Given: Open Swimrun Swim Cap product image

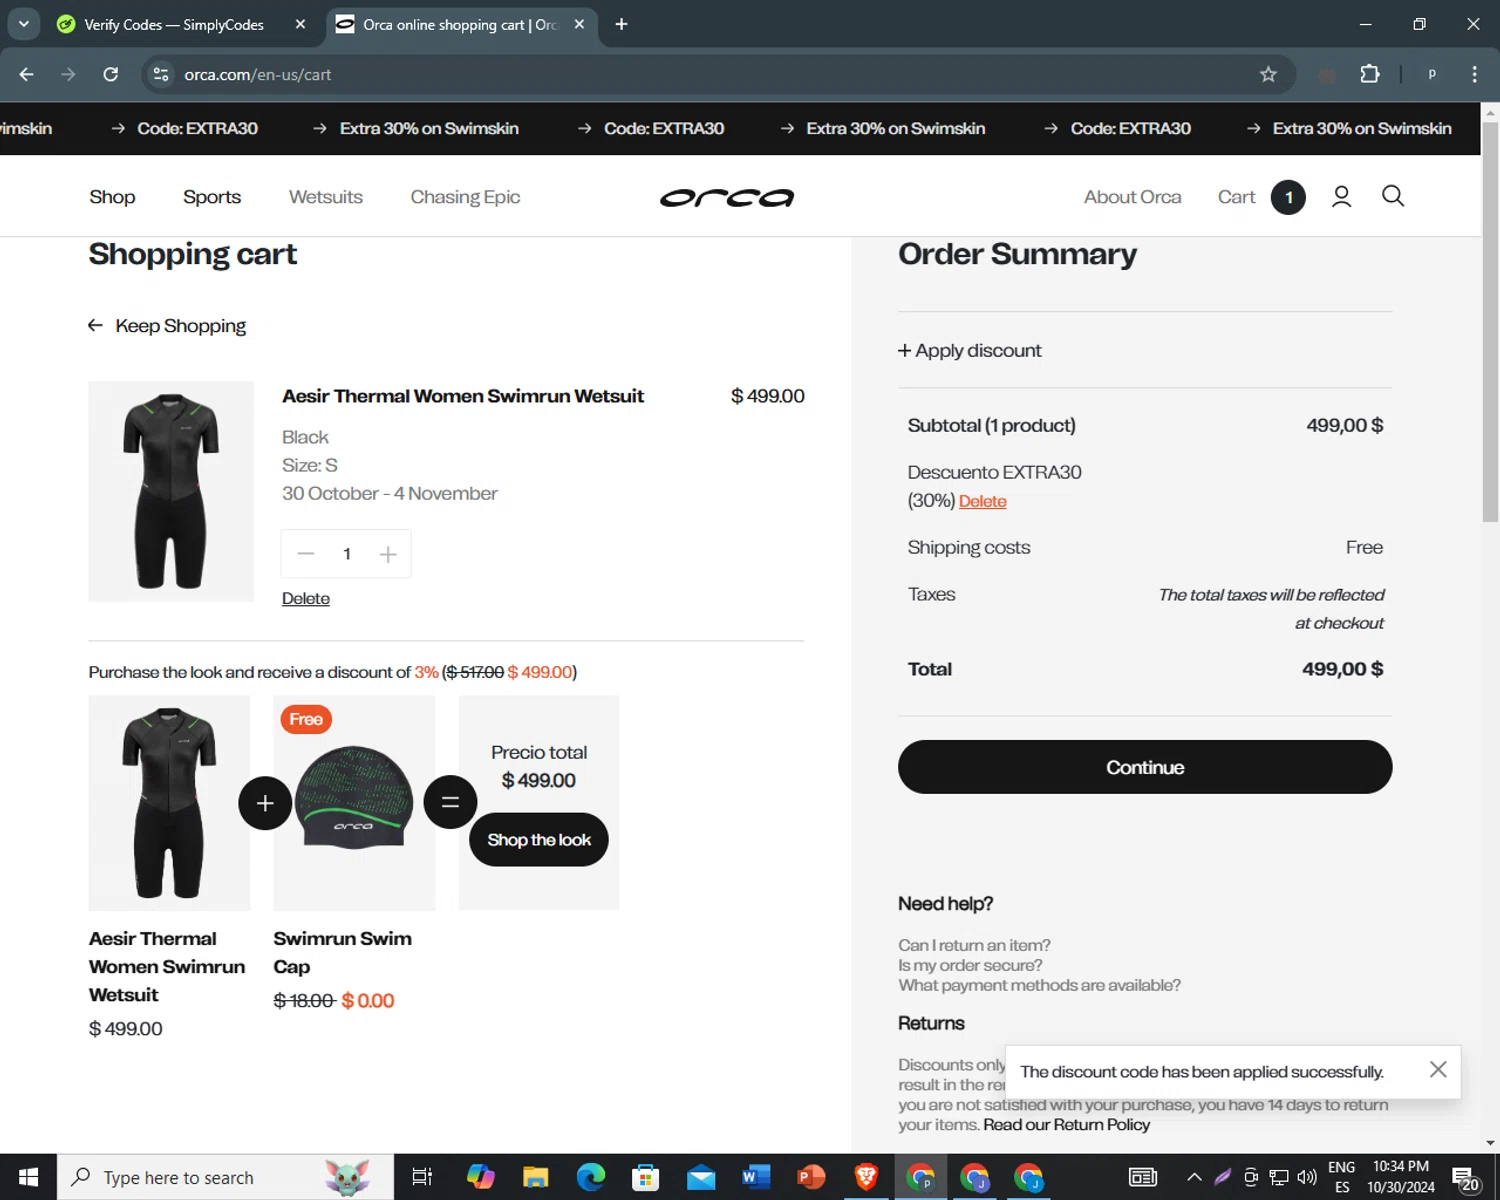Looking at the screenshot, I should tap(354, 803).
